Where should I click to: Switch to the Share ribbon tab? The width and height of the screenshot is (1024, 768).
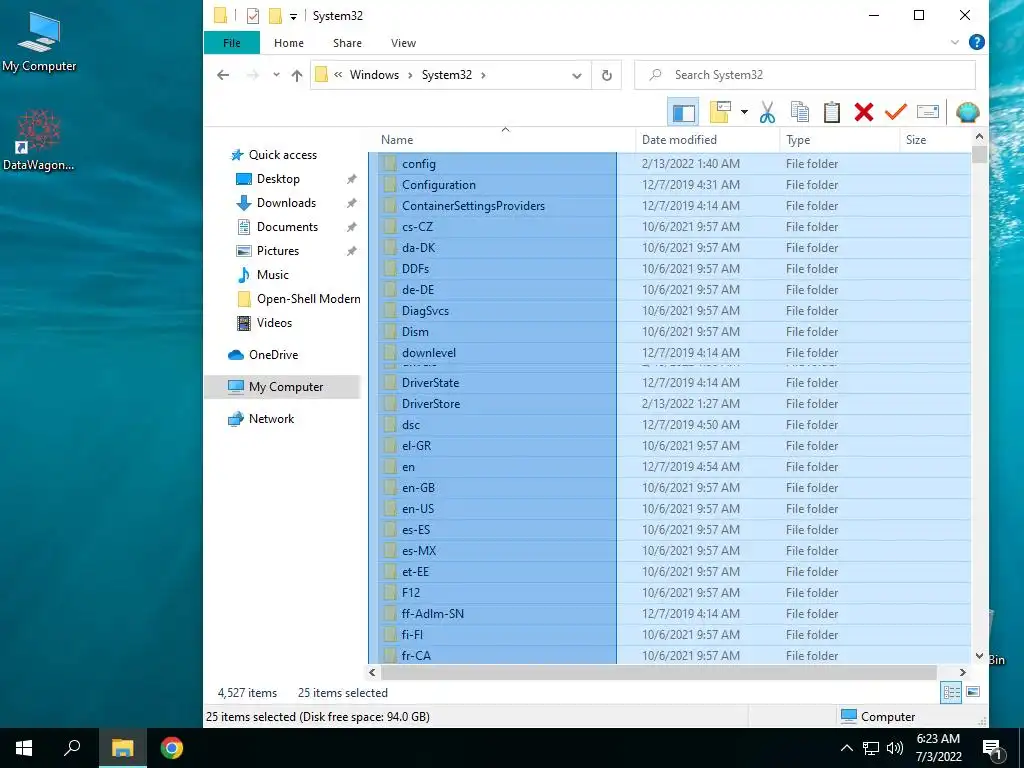347,42
